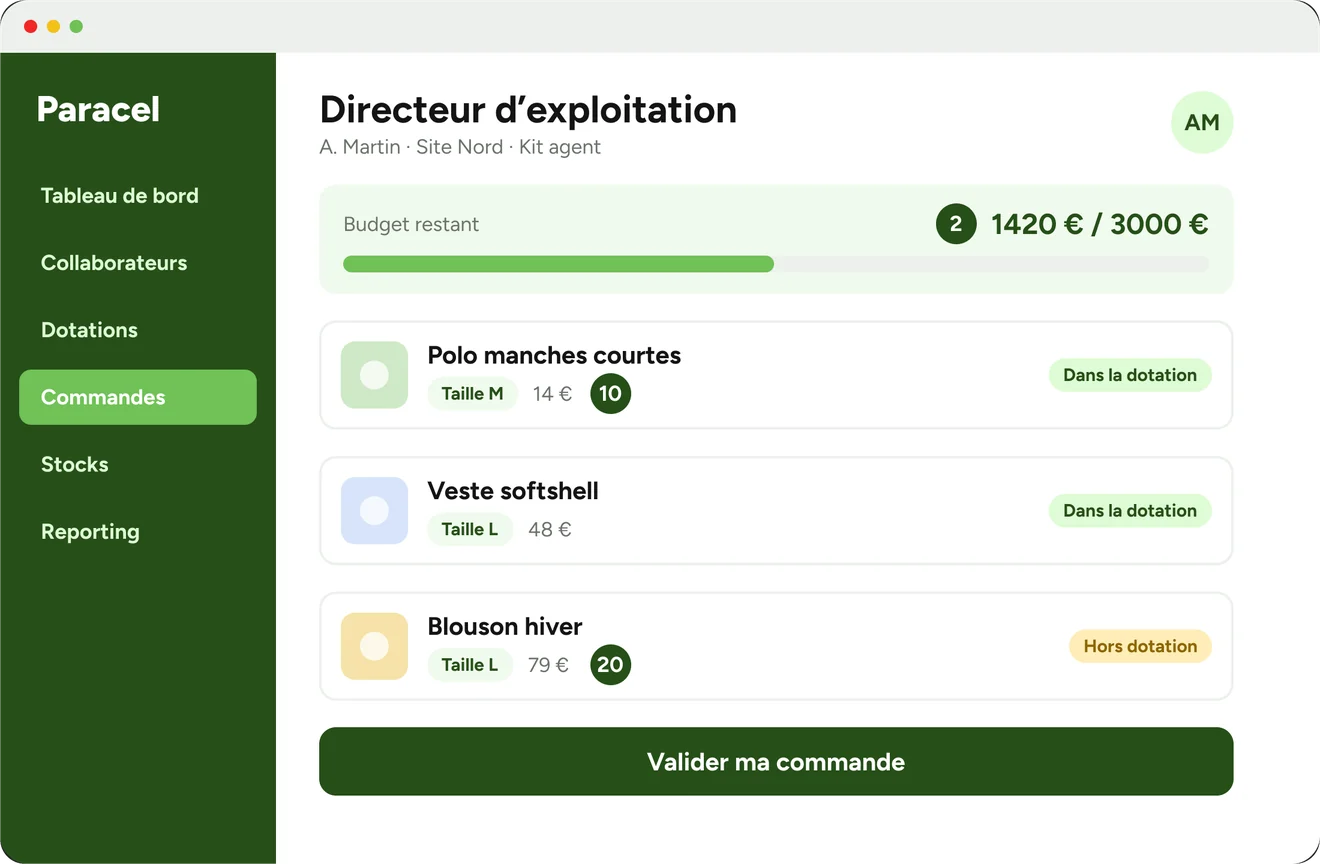Click the Blouson hiver product thumbnail
This screenshot has width=1320, height=864.
point(374,646)
